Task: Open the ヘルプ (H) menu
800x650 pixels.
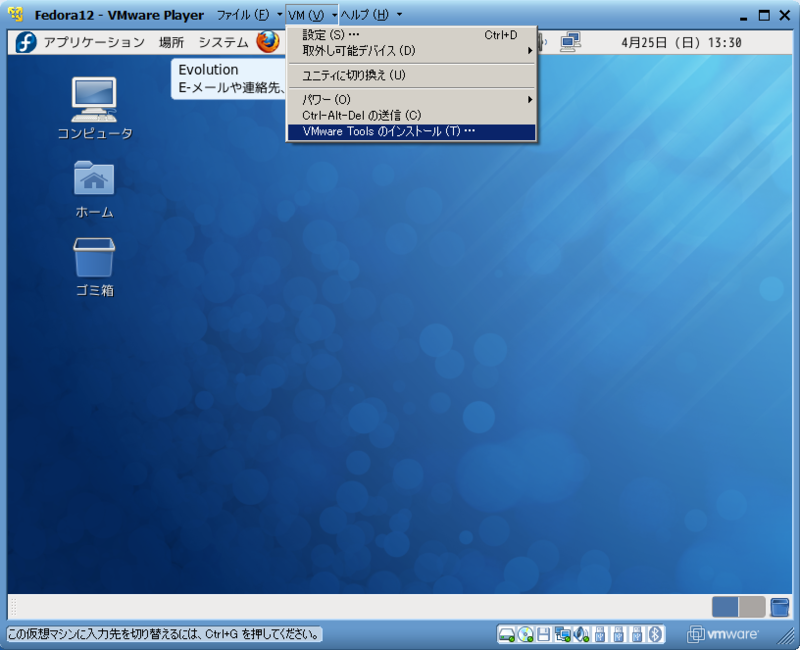Action: [x=371, y=15]
